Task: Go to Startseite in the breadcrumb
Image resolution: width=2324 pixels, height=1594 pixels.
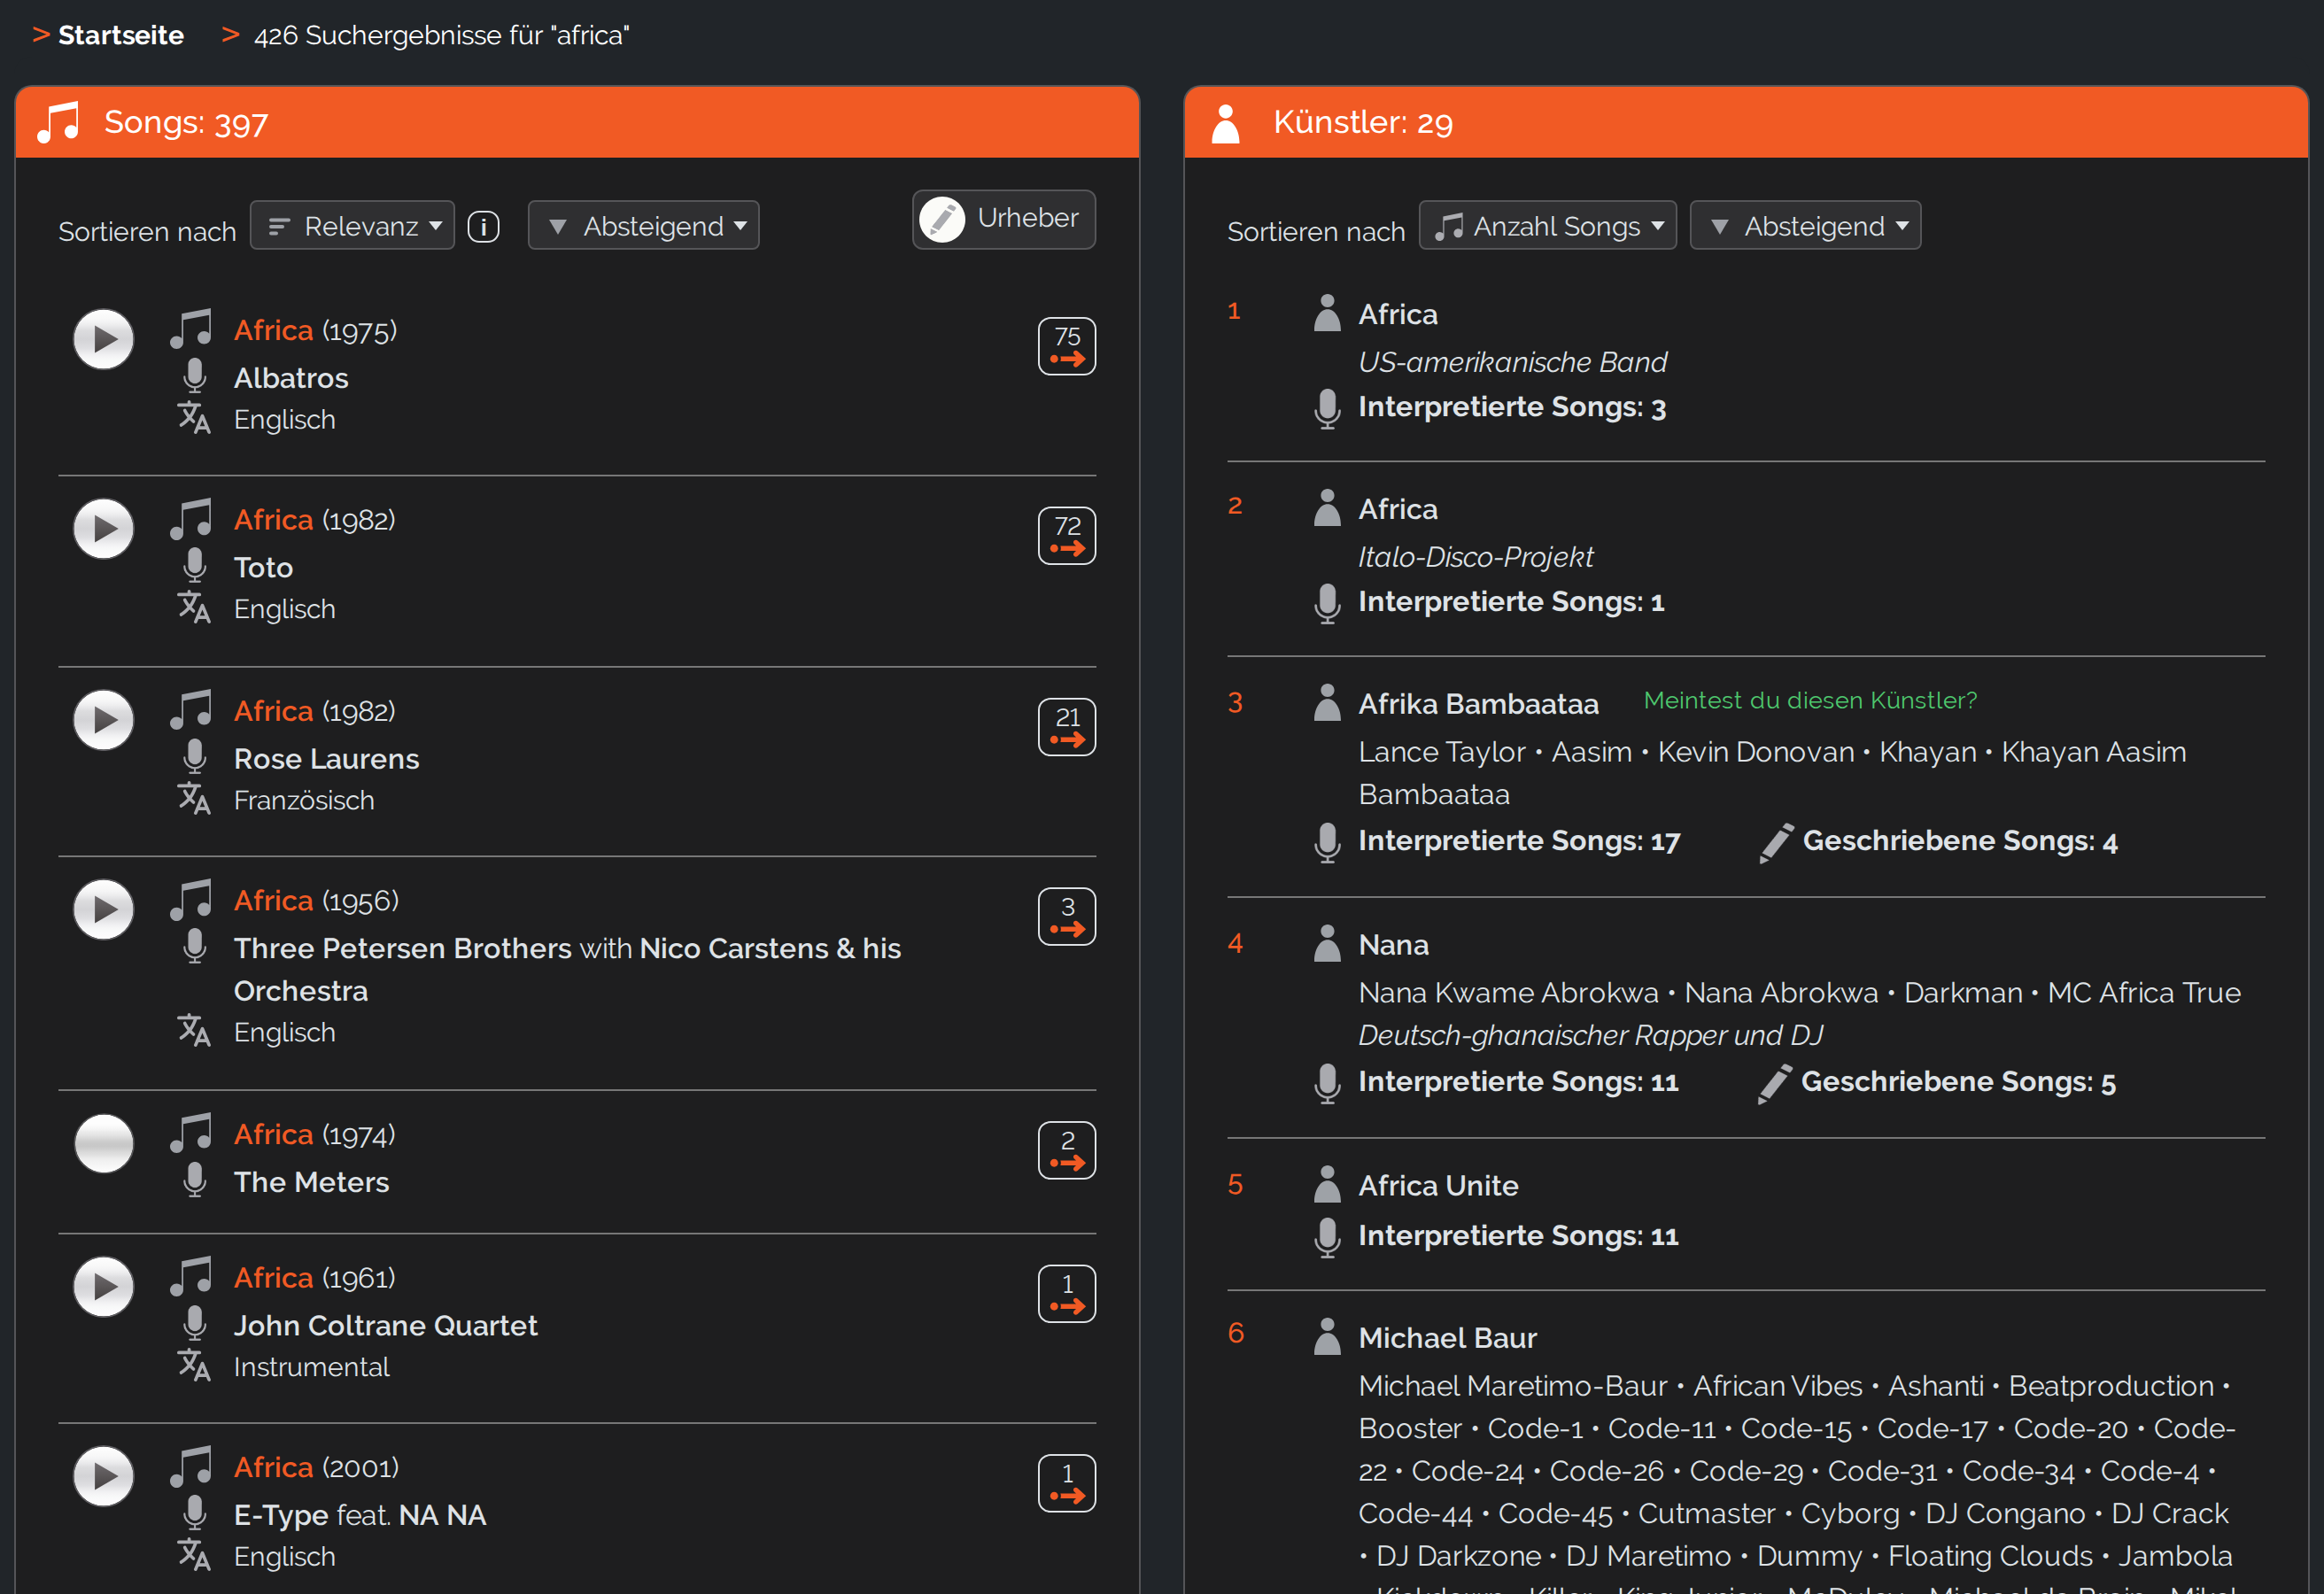Action: click(x=121, y=35)
